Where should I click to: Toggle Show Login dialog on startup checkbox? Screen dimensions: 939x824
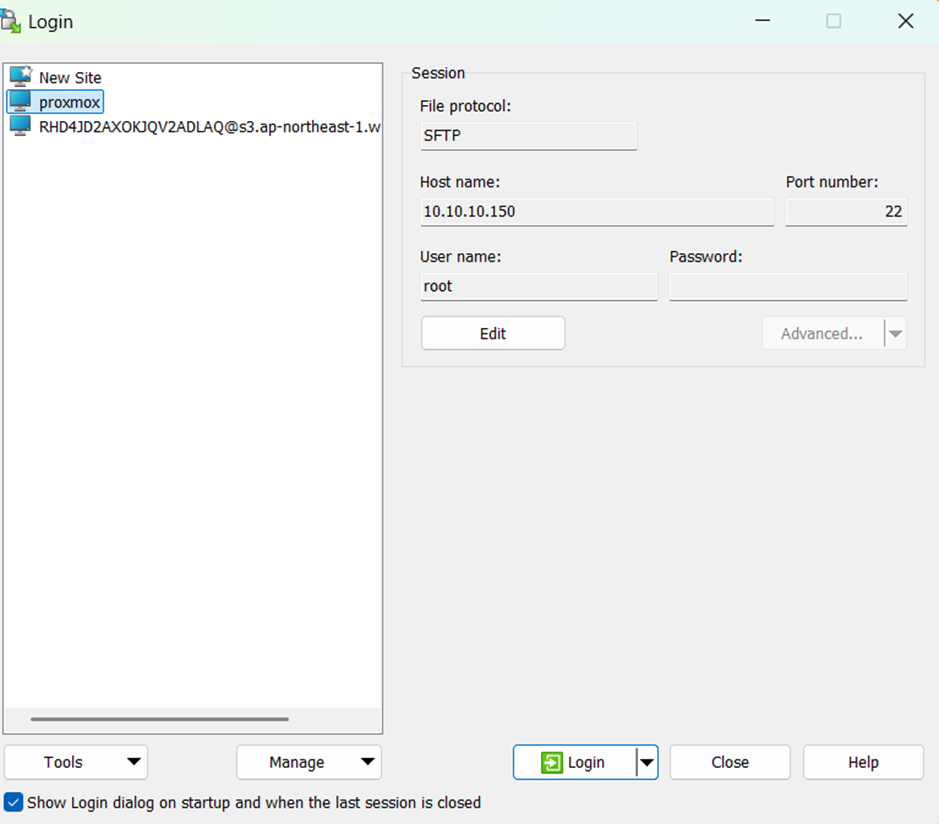pos(13,802)
